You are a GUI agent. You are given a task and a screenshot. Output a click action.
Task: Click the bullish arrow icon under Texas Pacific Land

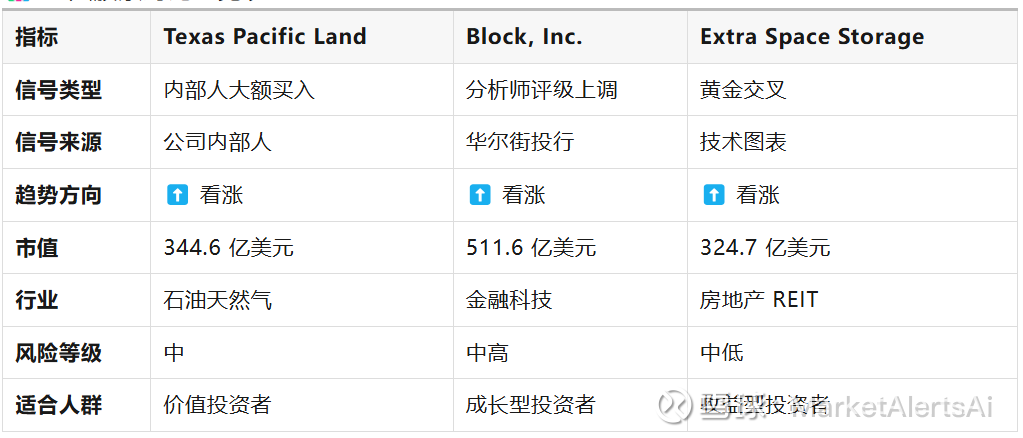[177, 195]
